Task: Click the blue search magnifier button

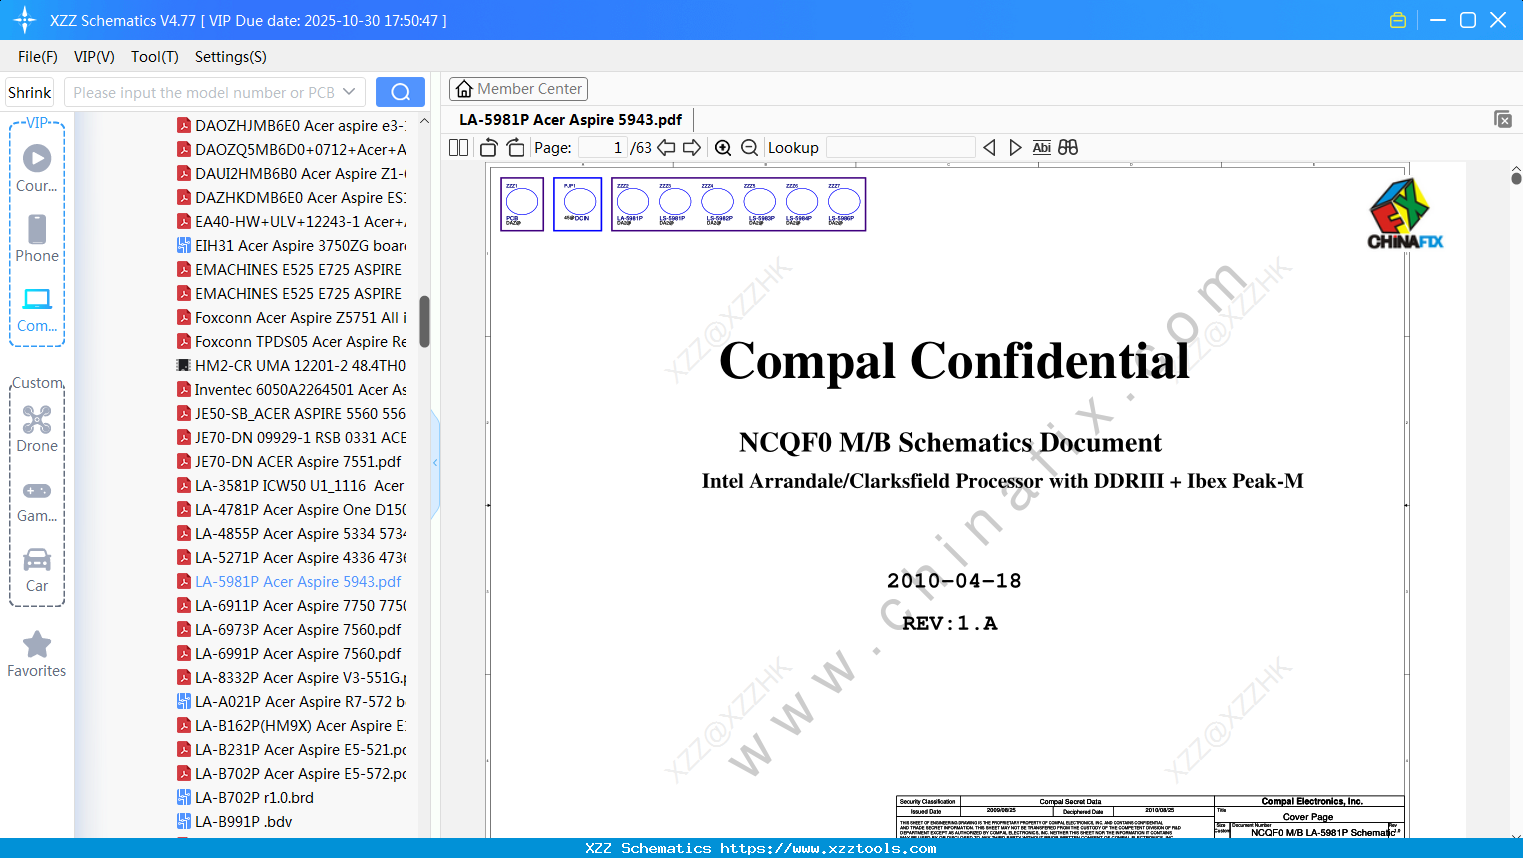Action: 400,92
